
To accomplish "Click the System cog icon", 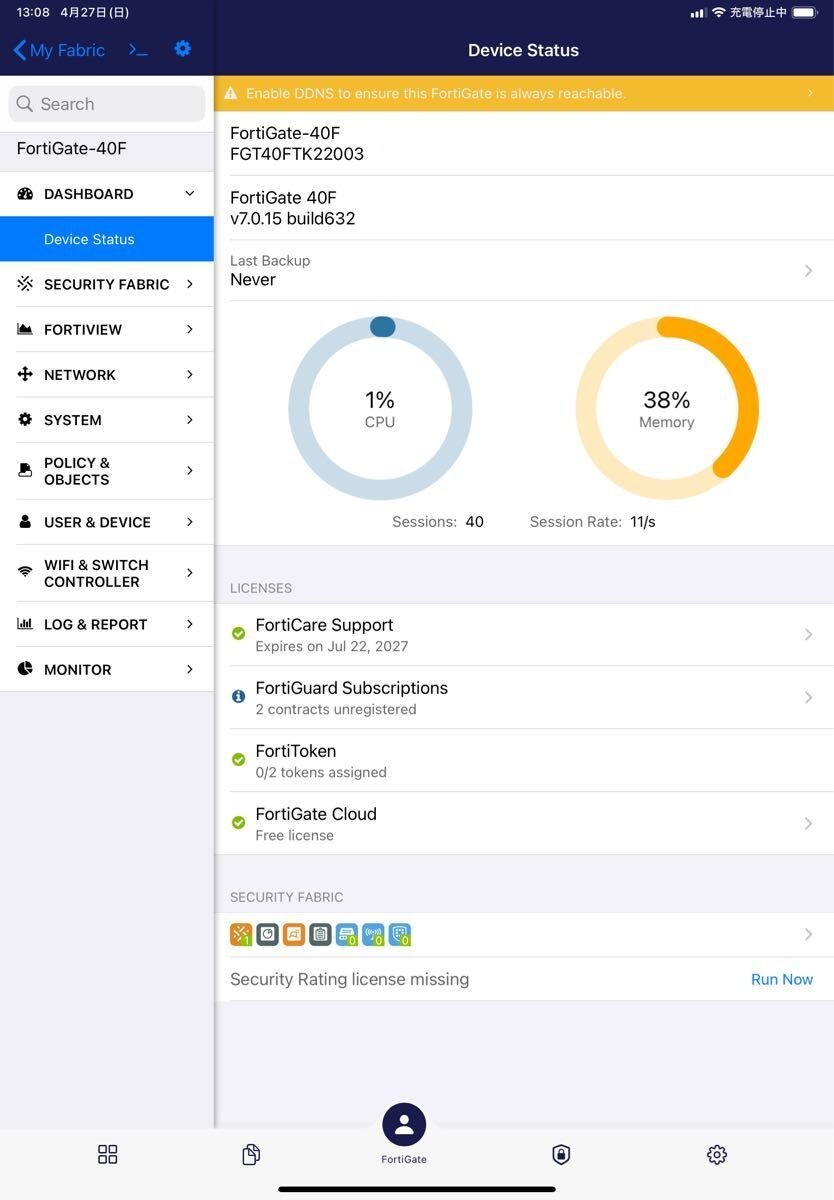I will tap(26, 420).
